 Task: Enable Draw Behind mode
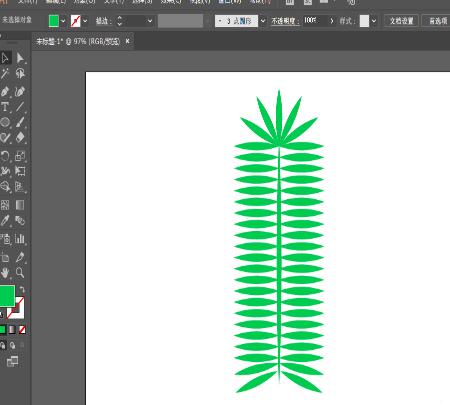coord(12,345)
